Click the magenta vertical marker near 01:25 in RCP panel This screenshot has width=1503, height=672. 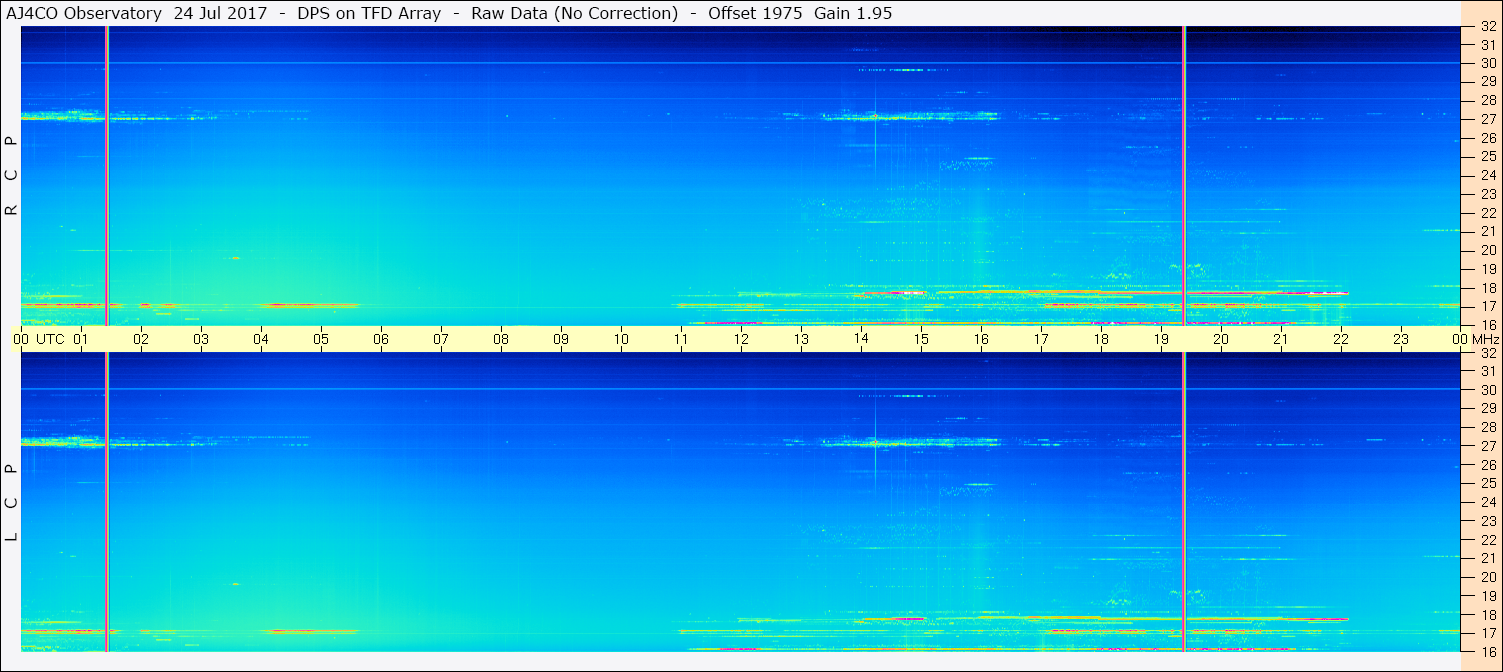[106, 175]
